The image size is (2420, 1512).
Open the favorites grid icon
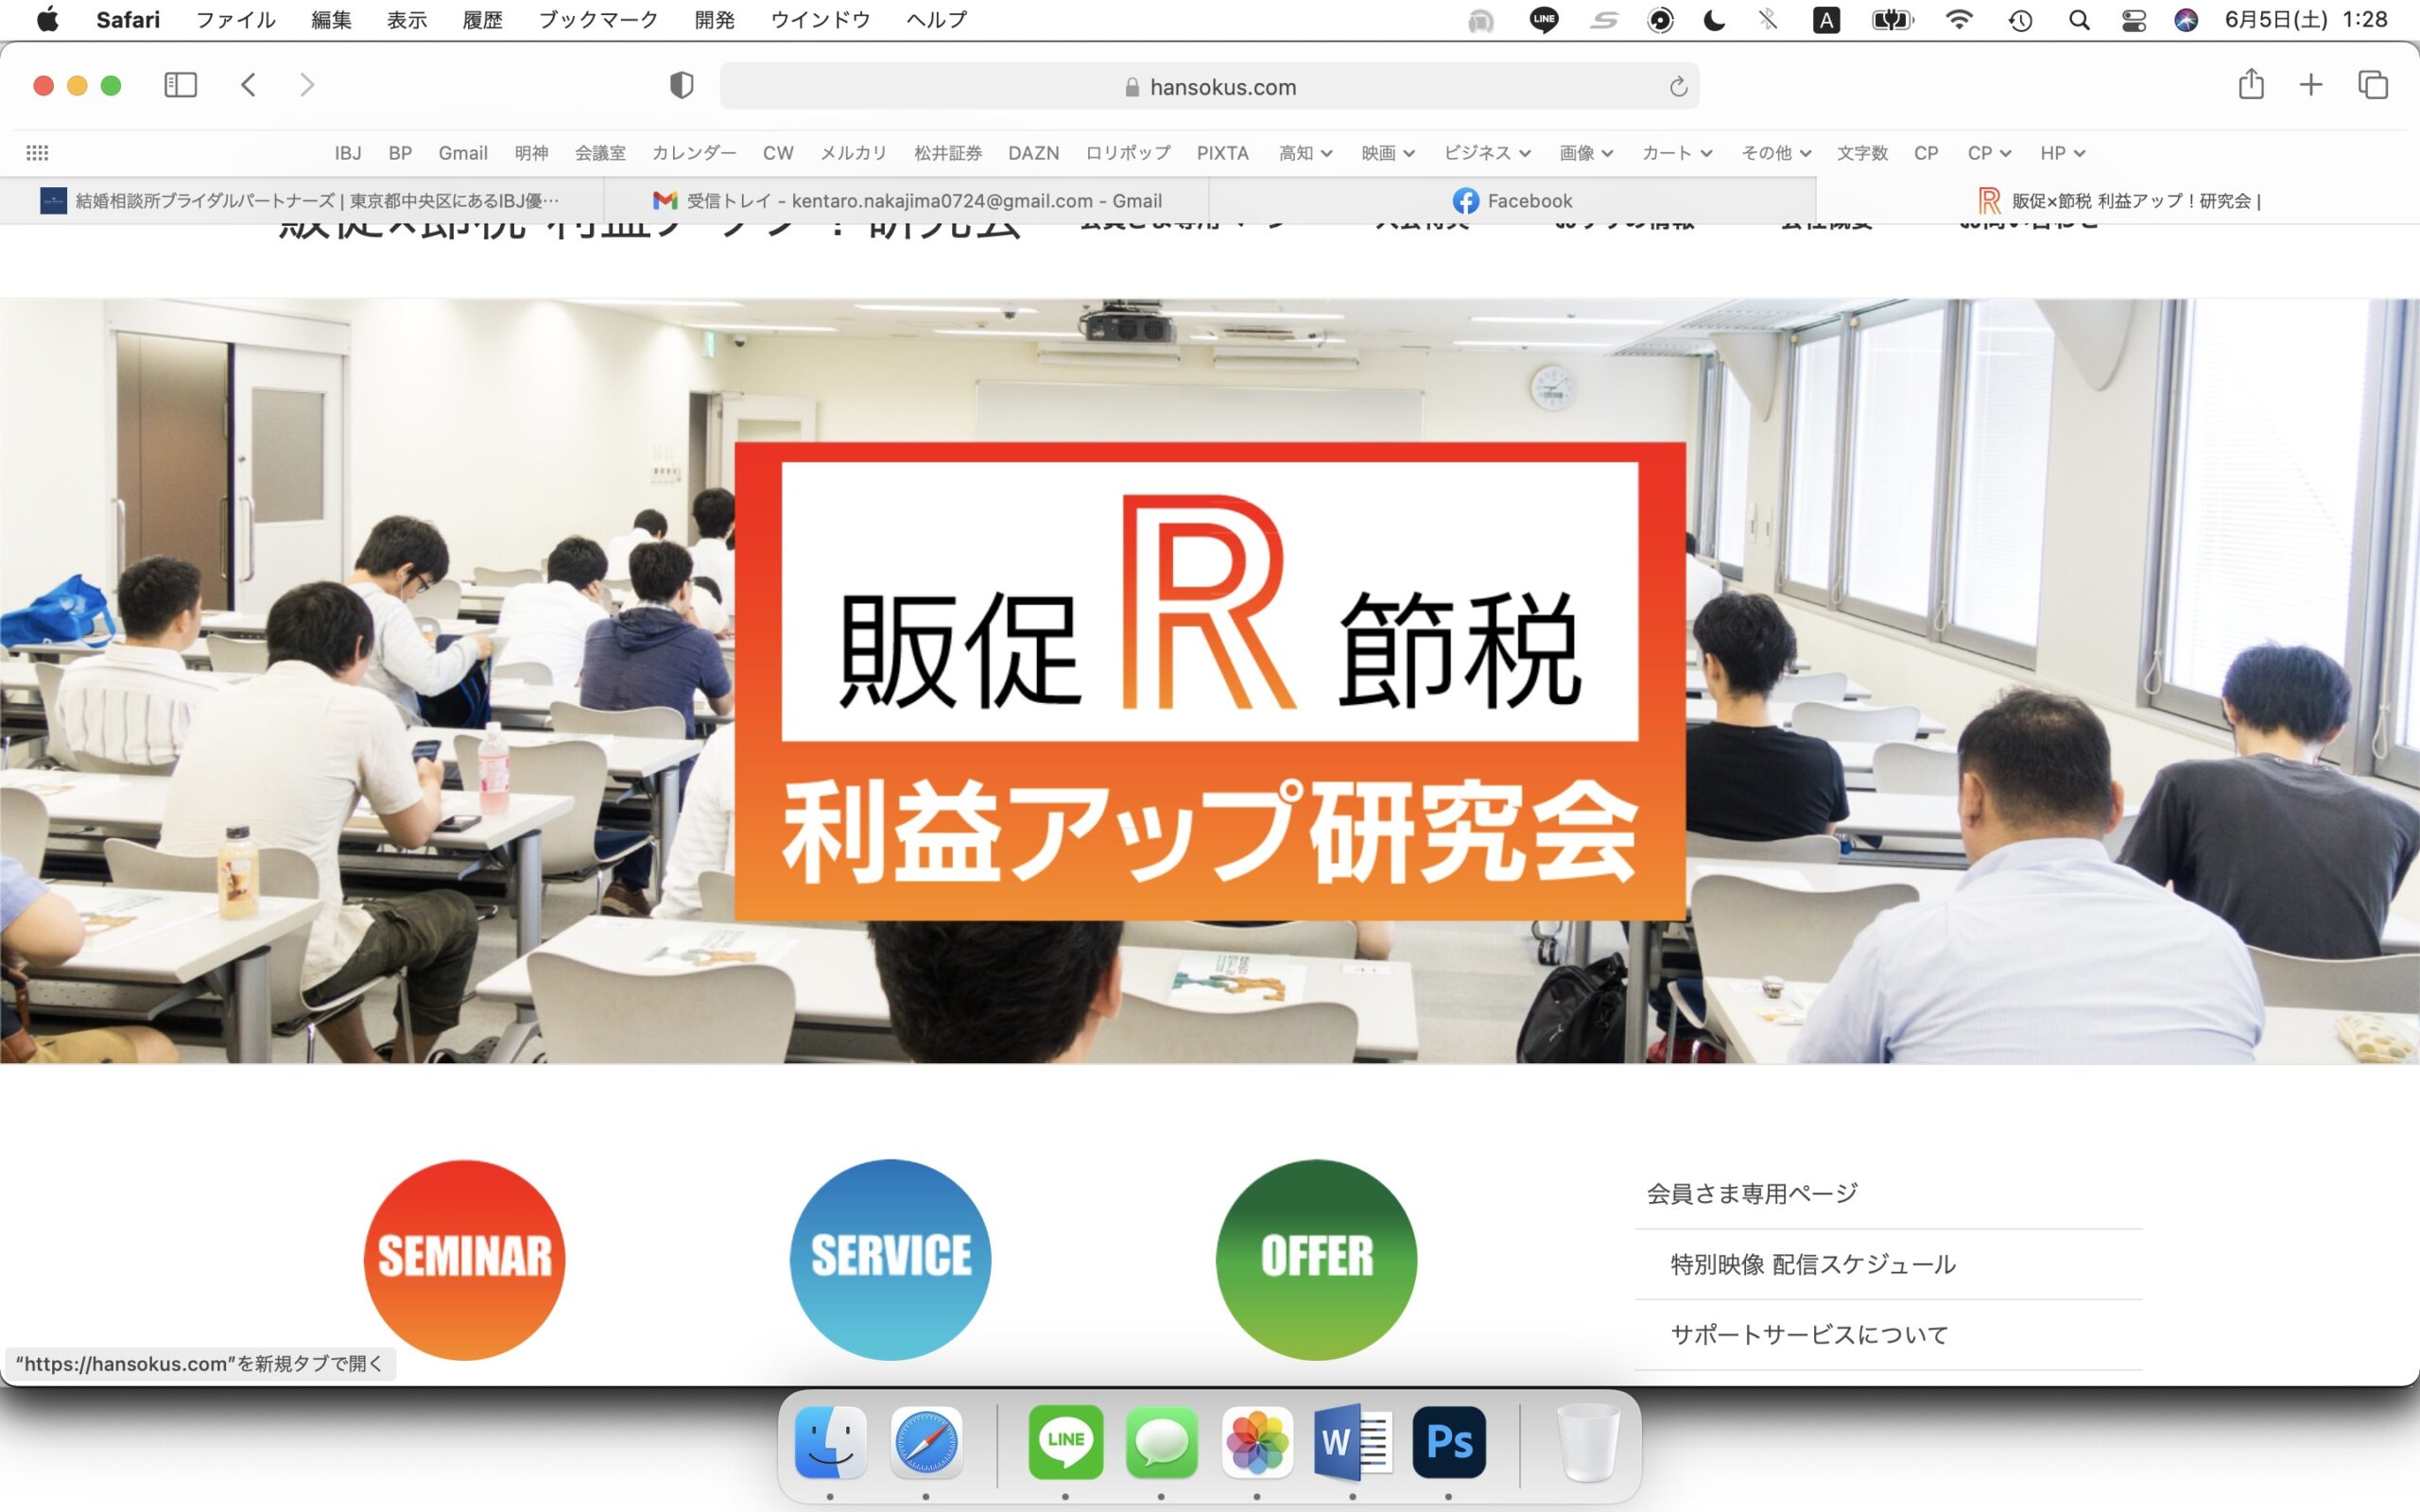click(x=37, y=153)
